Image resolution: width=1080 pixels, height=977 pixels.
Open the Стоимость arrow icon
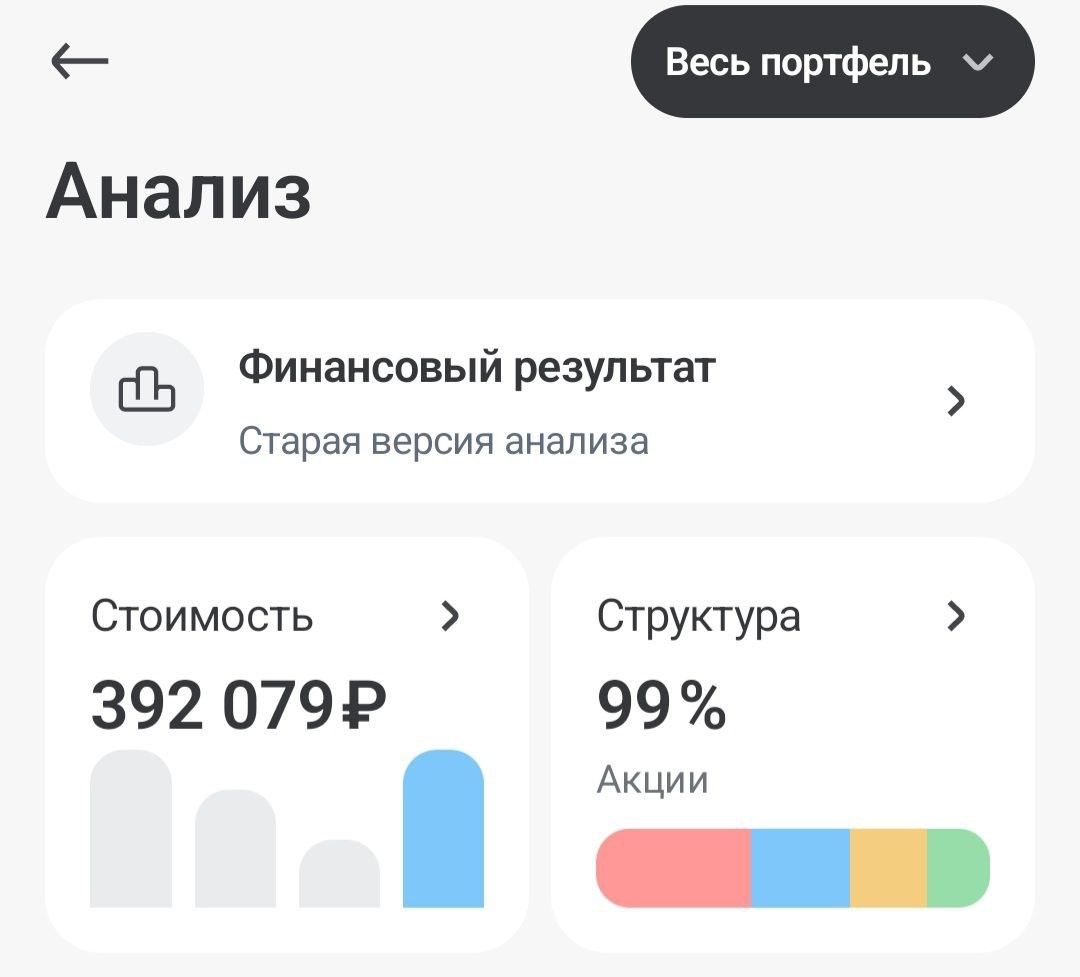click(x=452, y=617)
